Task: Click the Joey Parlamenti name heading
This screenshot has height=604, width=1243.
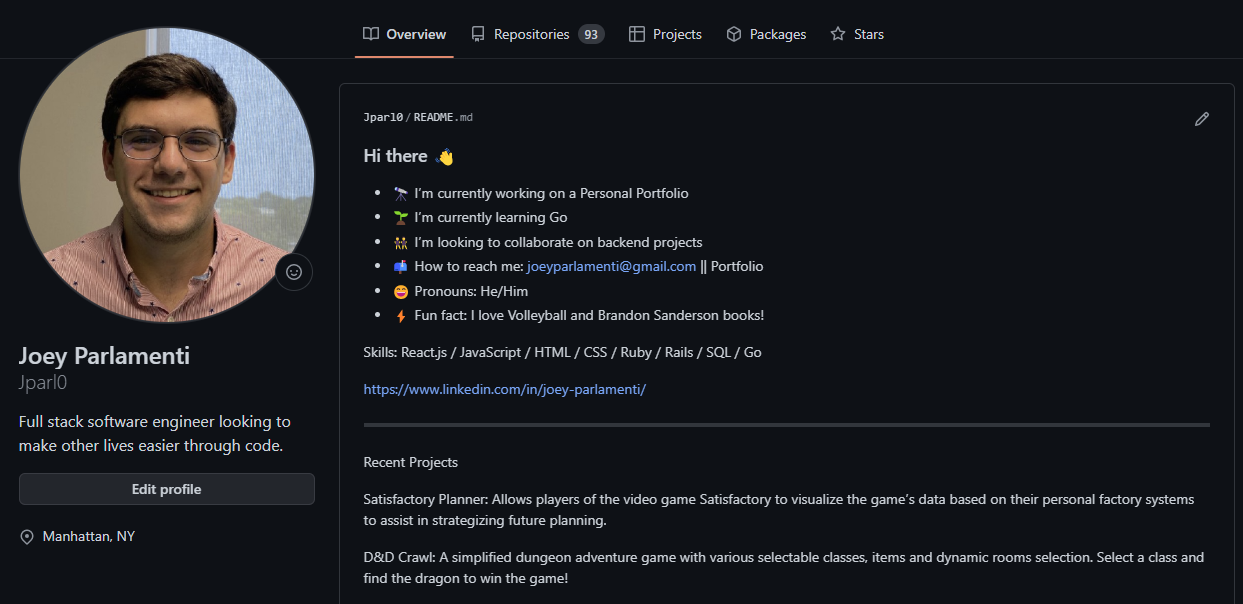Action: [x=104, y=356]
